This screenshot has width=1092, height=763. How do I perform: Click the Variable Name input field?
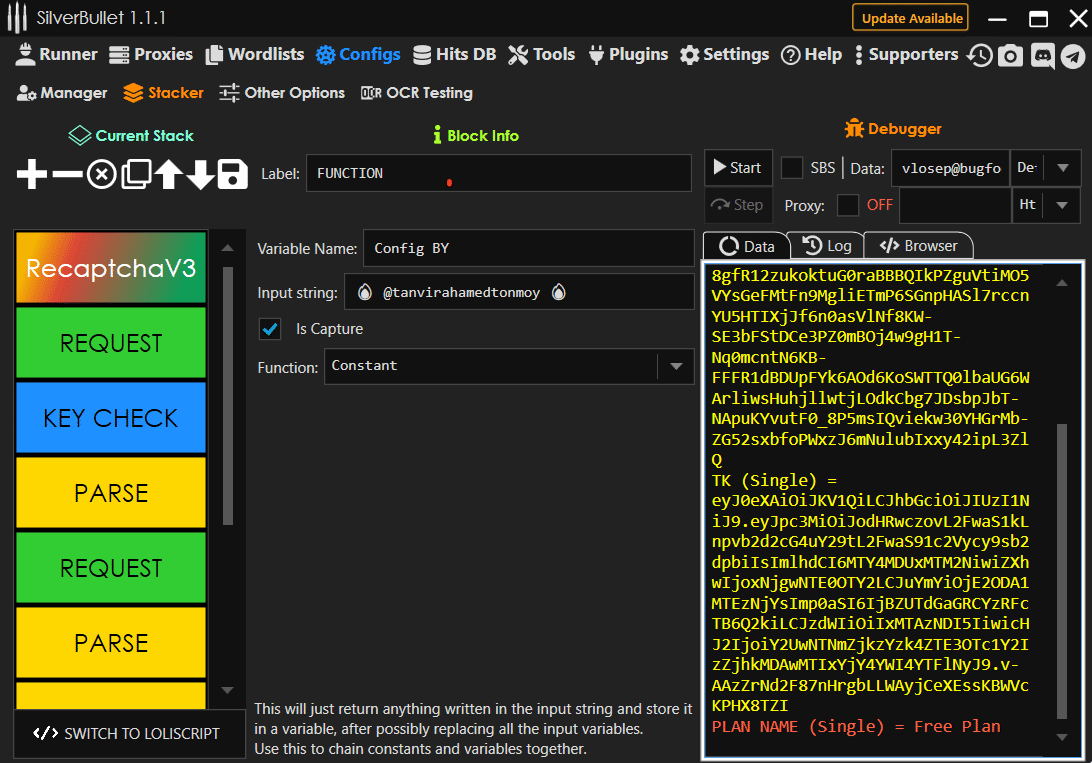(528, 248)
